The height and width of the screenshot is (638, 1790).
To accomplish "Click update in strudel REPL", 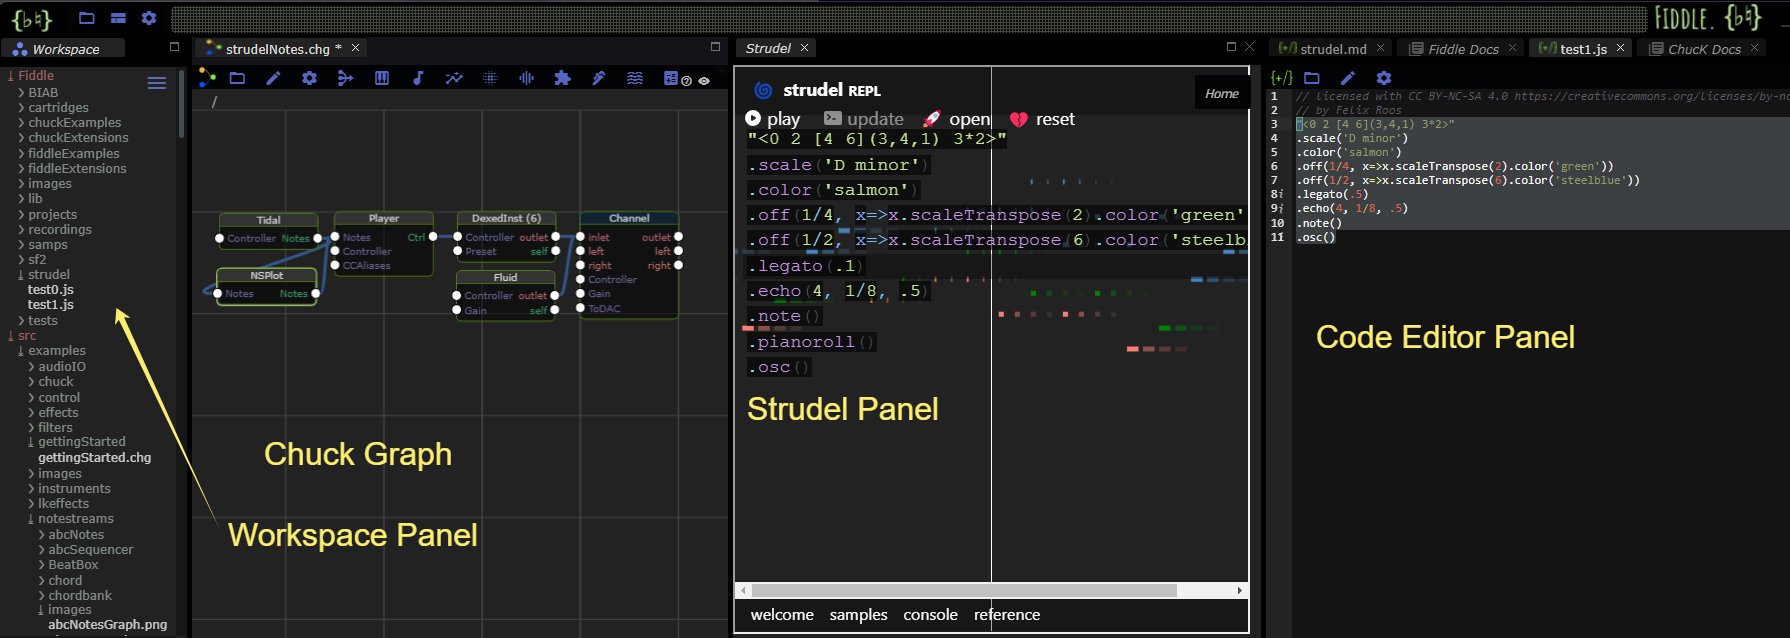I will coord(864,119).
